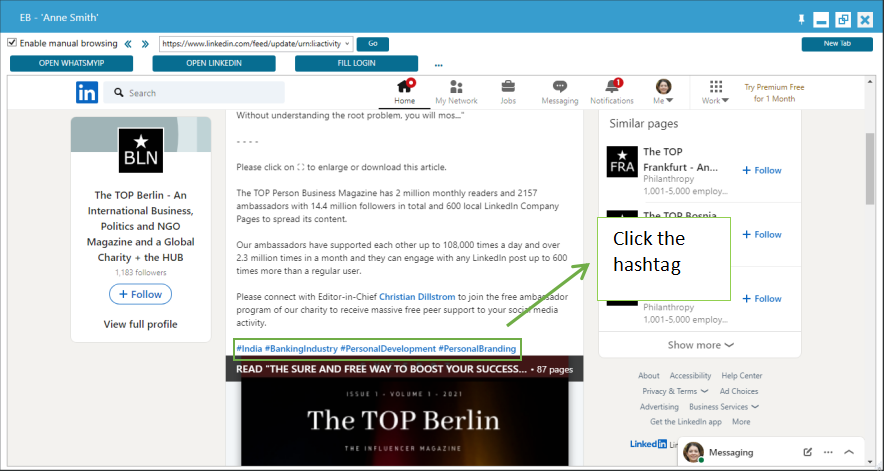Screen dimensions: 884x471
Task: Follow The TOP Berlin page
Action: [140, 294]
